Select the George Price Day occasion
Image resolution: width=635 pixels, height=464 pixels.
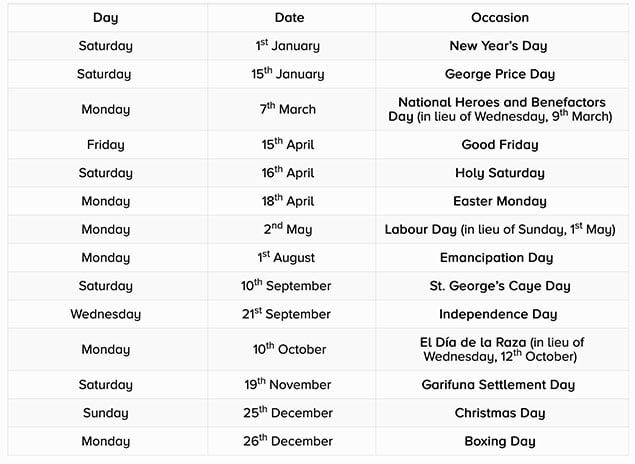(x=499, y=74)
